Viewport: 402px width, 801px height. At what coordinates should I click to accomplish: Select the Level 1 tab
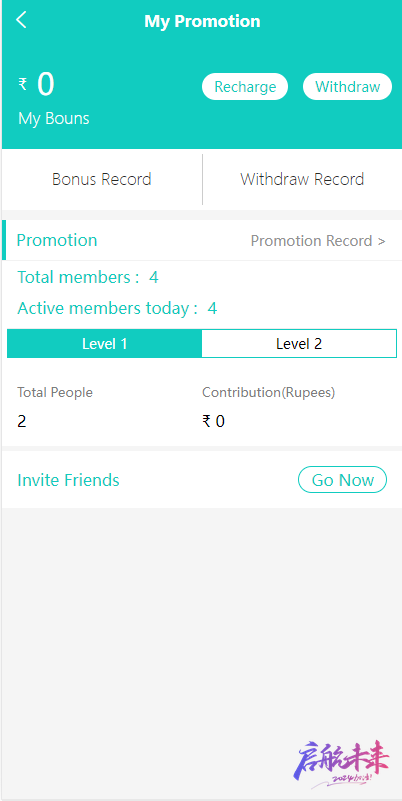[105, 344]
